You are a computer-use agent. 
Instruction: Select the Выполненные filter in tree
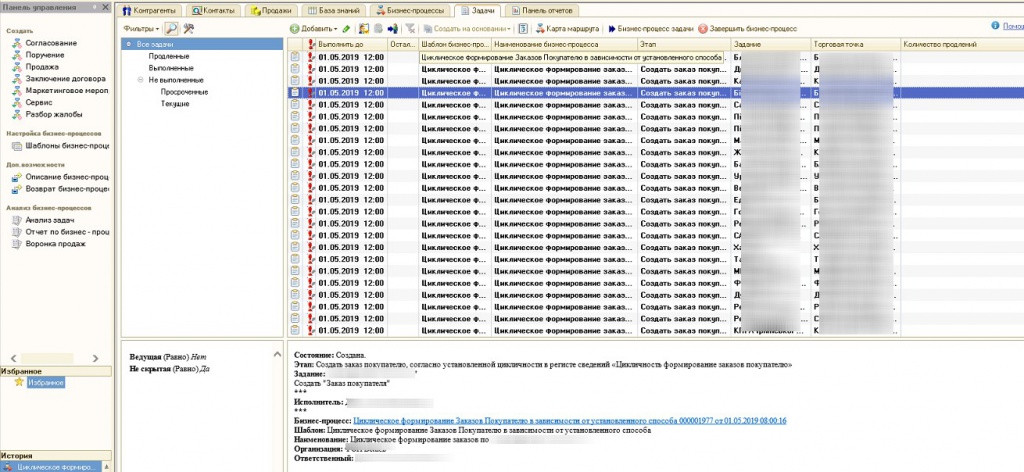click(170, 68)
